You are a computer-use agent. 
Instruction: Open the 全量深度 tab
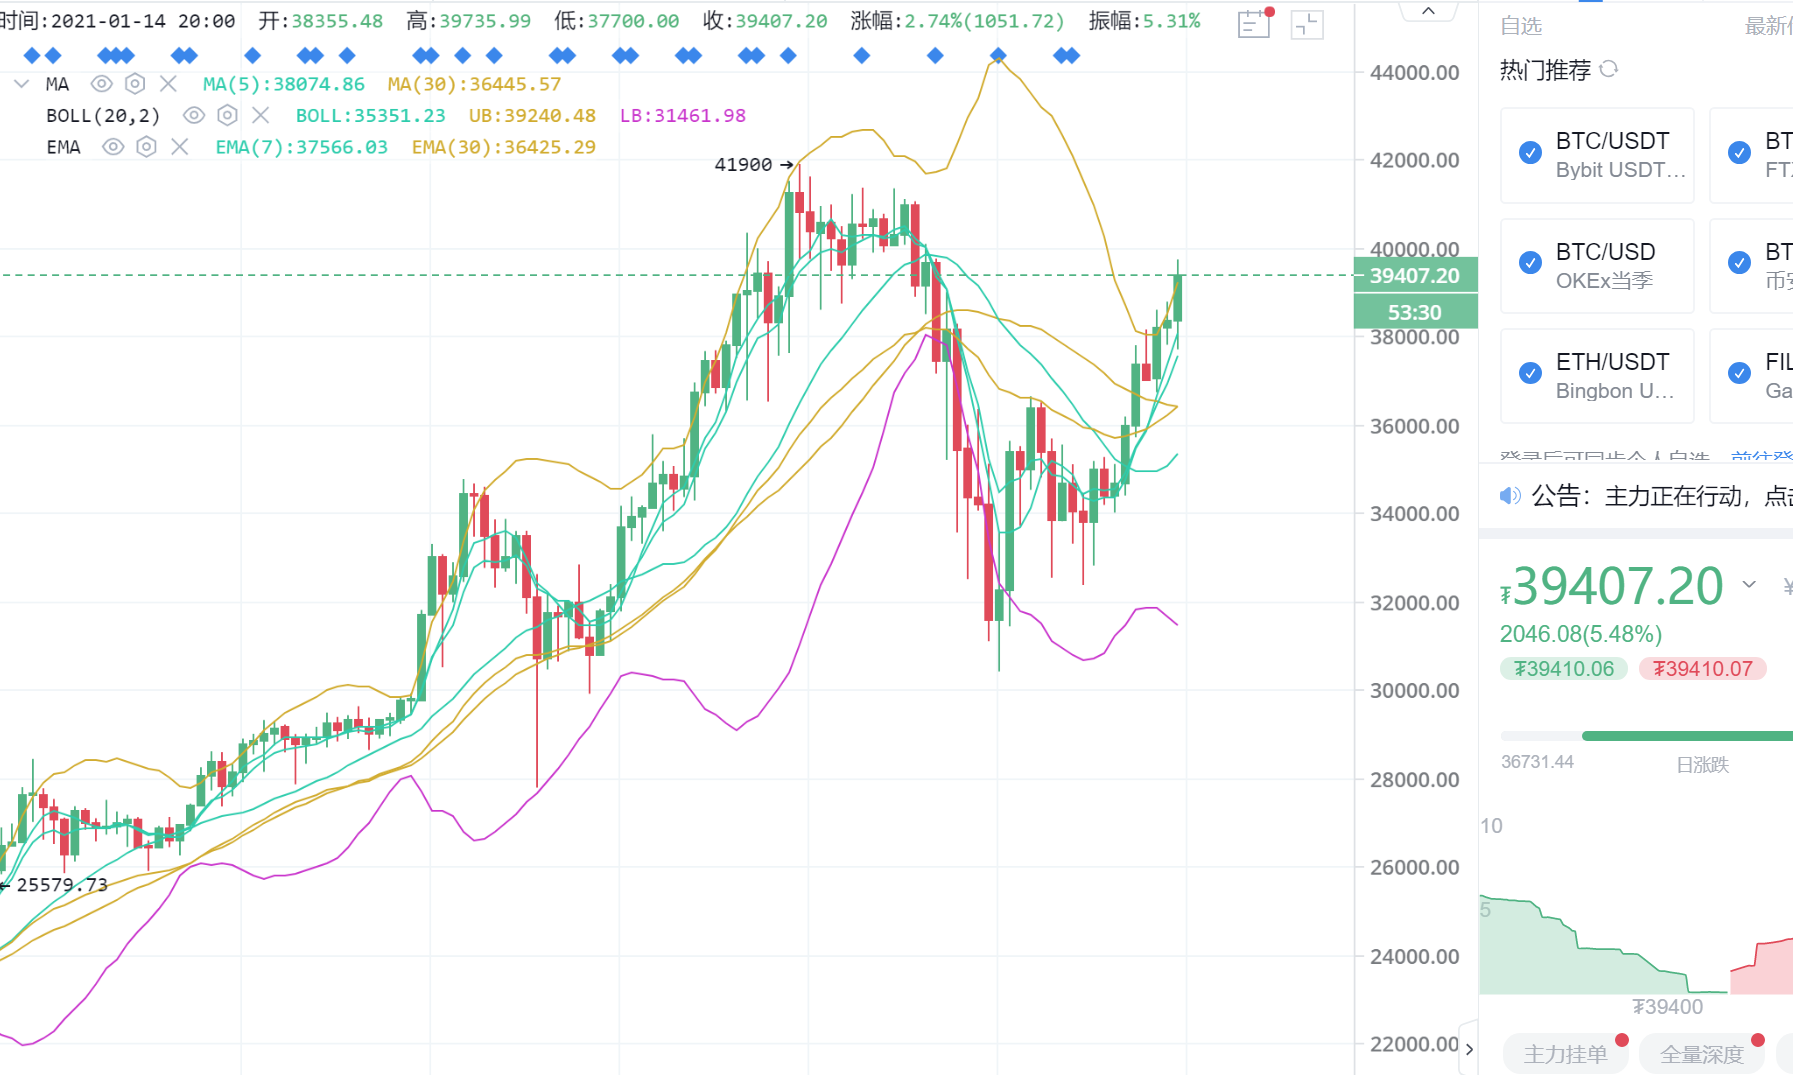point(1702,1053)
